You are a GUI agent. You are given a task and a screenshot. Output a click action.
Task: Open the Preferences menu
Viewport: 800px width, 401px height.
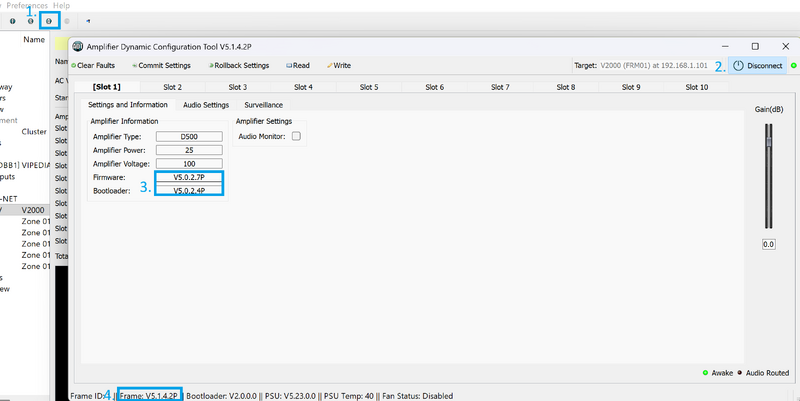[x=27, y=5]
